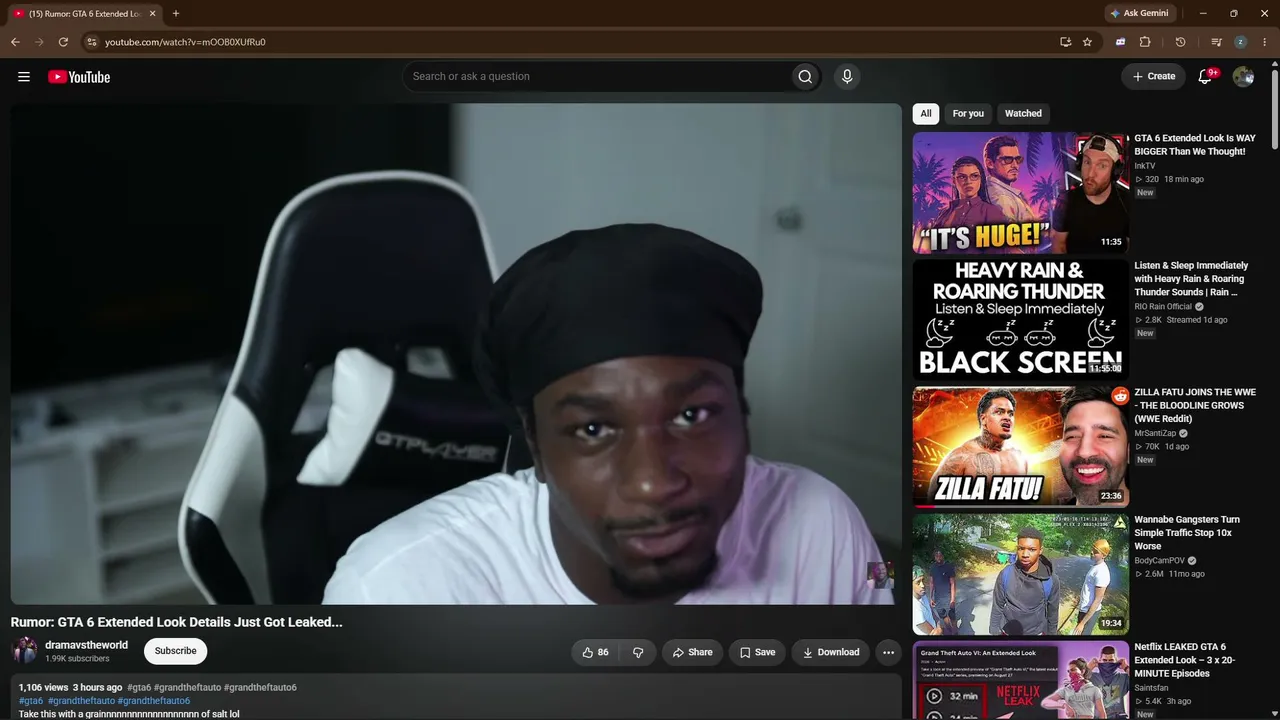Viewport: 1280px width, 720px height.
Task: Dislike the video with thumbs down
Action: [x=638, y=652]
